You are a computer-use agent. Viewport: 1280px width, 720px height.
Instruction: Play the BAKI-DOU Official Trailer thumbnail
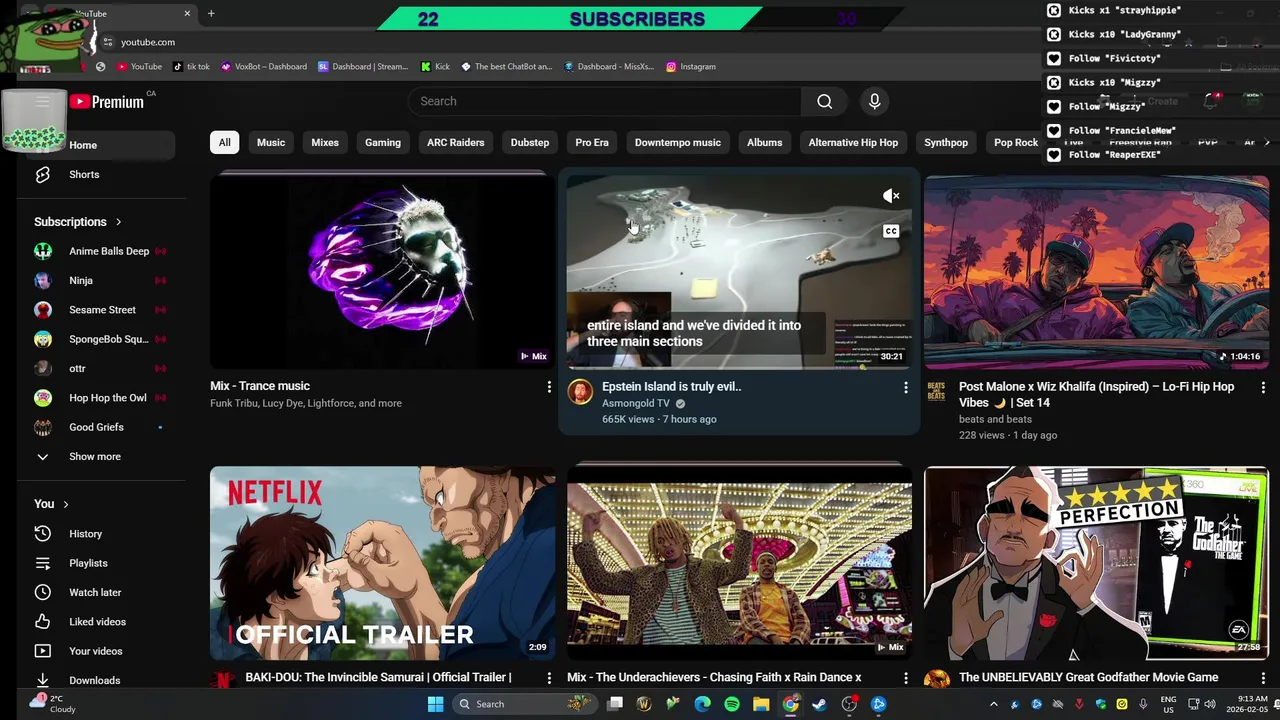tap(381, 562)
